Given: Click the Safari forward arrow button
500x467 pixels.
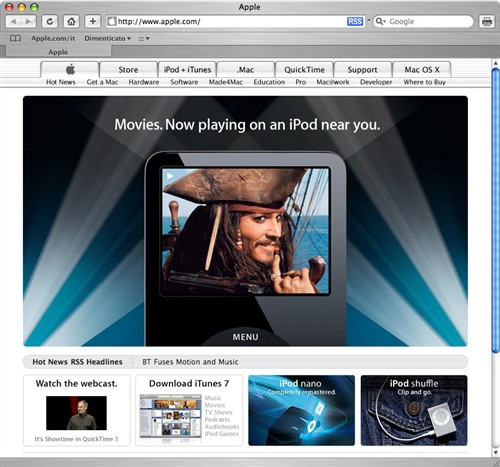Looking at the screenshot, I should [29, 21].
